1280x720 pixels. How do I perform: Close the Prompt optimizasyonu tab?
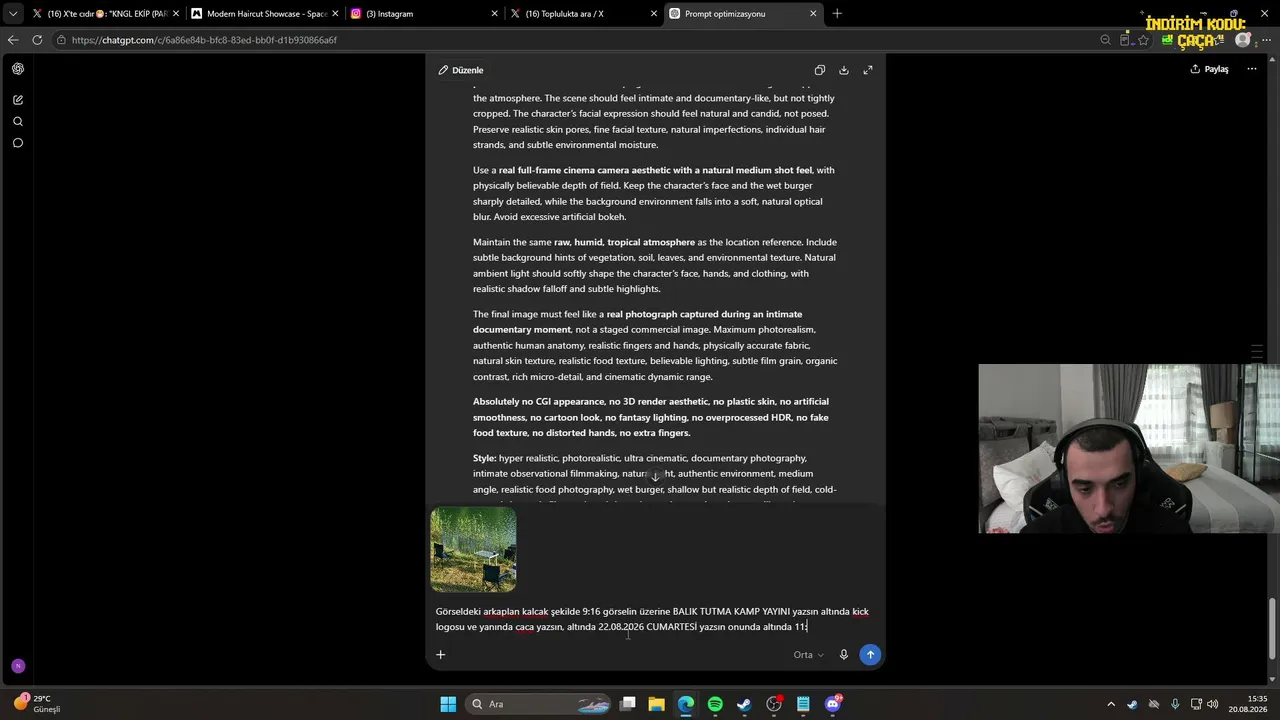click(x=813, y=14)
